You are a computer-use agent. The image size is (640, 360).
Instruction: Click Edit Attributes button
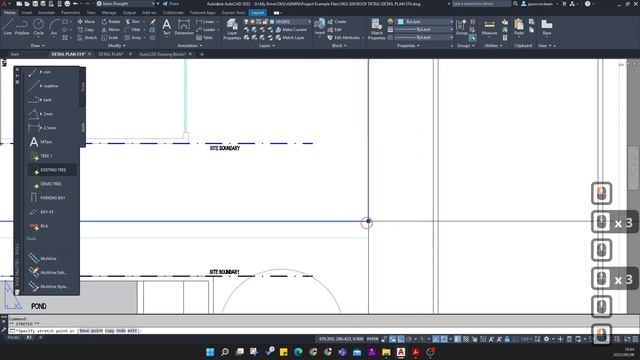[x=344, y=38]
